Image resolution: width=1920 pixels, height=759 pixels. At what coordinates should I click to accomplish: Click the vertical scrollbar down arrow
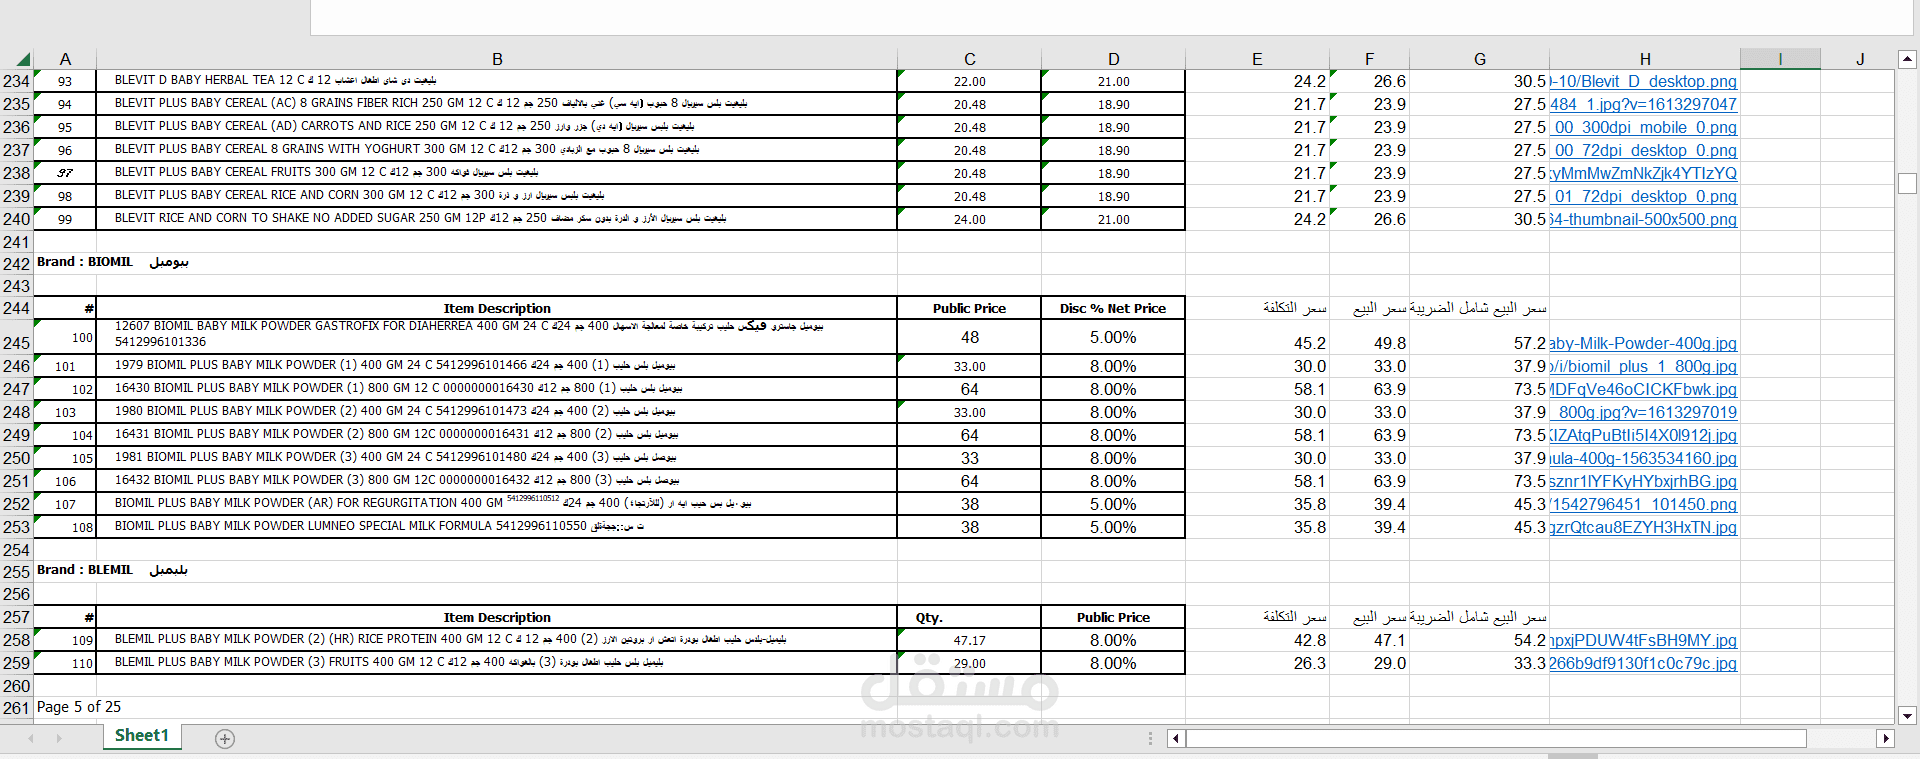coord(1907,715)
